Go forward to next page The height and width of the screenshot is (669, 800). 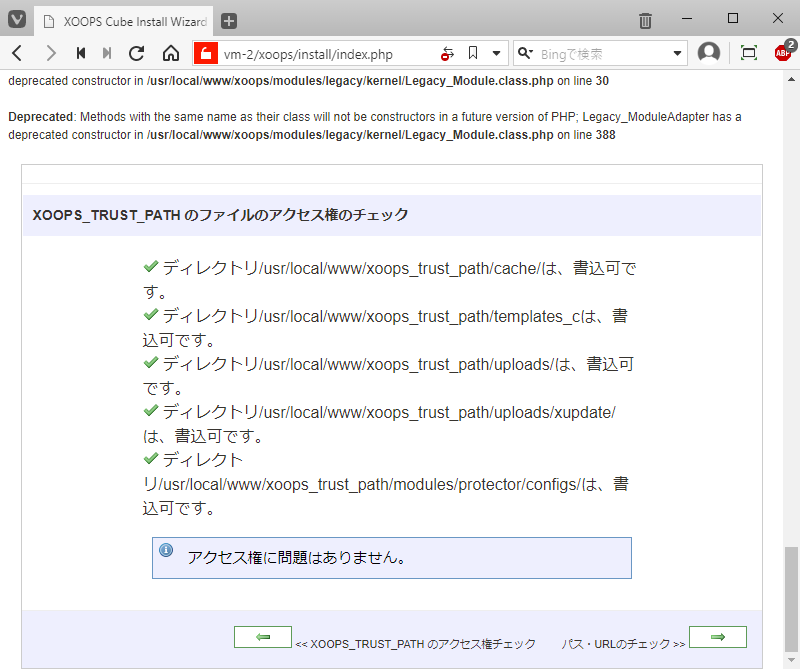tap(51, 53)
